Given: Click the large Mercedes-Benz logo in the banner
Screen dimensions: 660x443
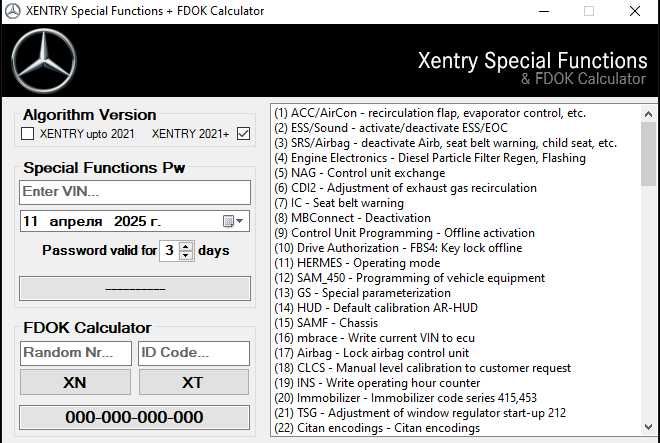Looking at the screenshot, I should [44, 61].
